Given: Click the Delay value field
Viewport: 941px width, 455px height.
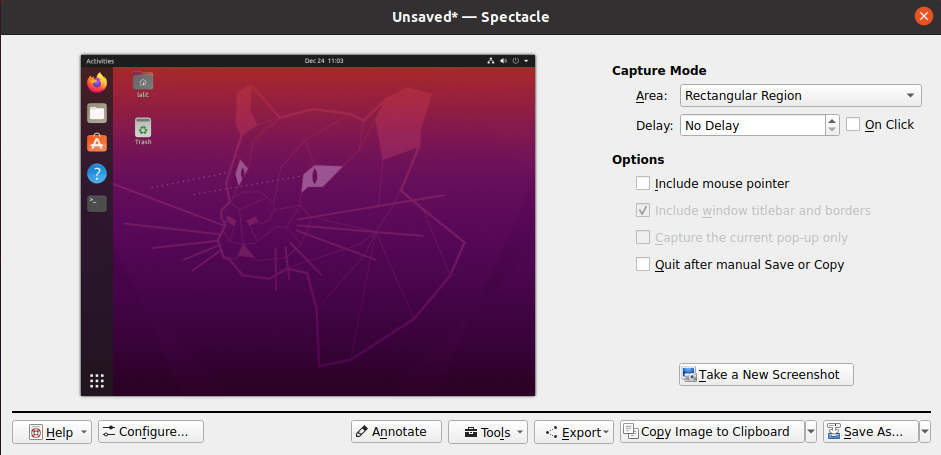Looking at the screenshot, I should 753,125.
